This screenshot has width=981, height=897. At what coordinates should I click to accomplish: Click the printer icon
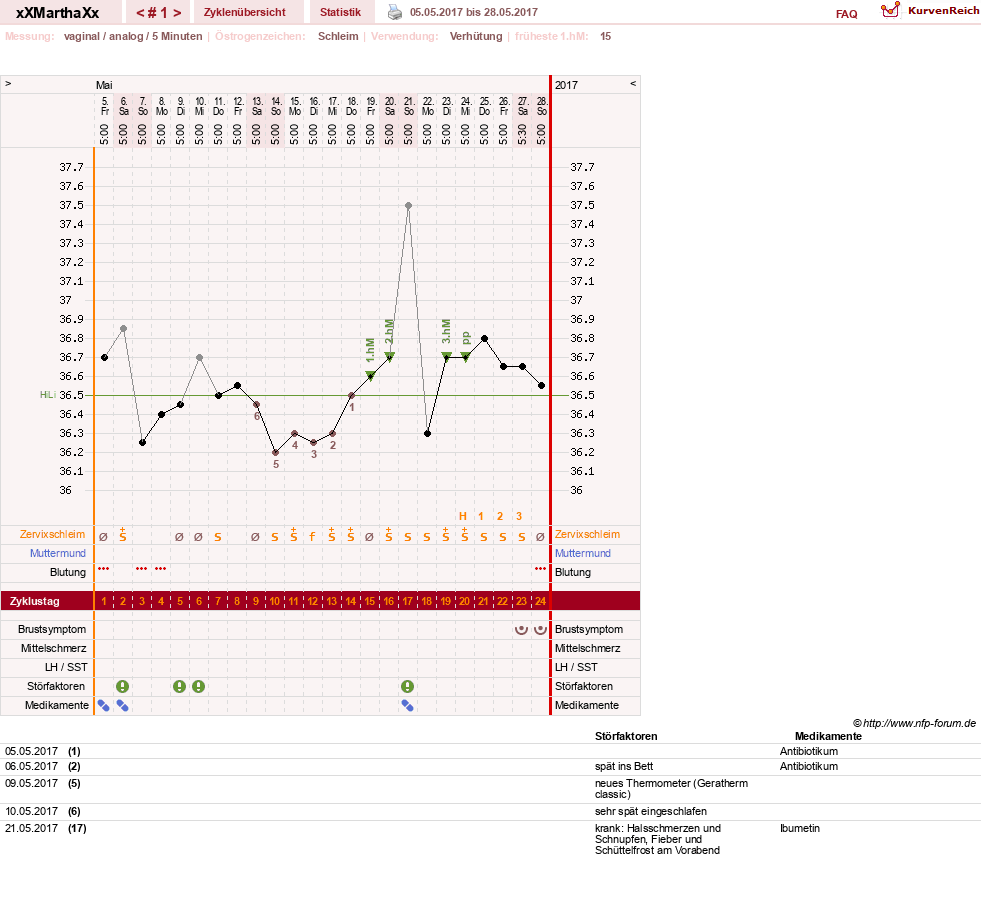point(395,12)
